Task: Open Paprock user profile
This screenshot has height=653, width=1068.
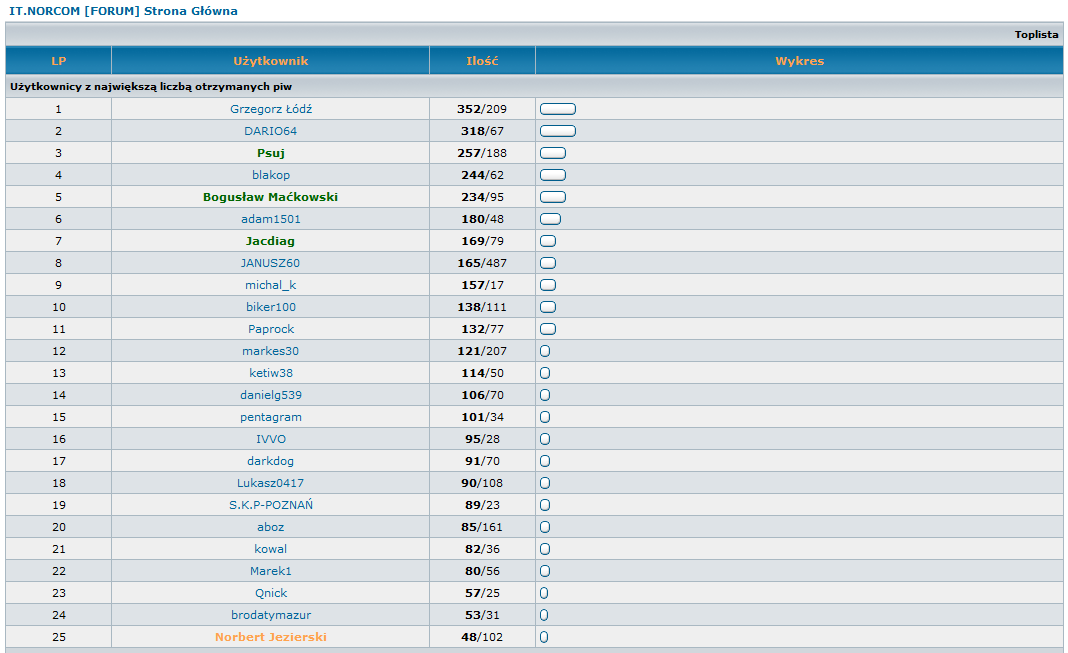Action: [x=271, y=329]
